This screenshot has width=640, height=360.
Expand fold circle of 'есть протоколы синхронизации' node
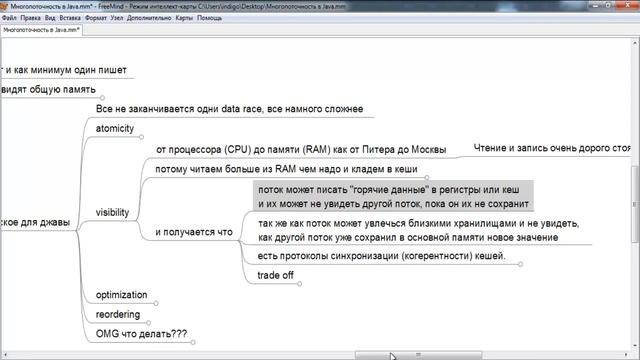(520, 264)
